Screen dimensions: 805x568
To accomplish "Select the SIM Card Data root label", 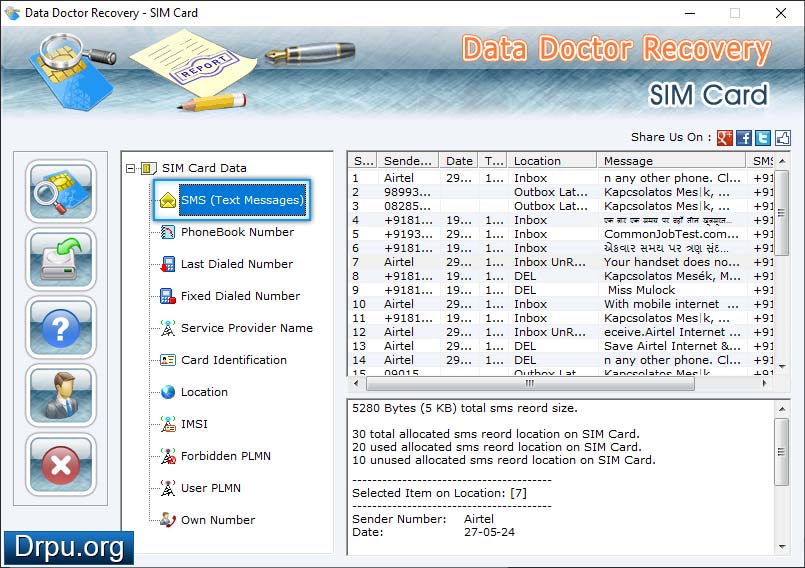I will 204,168.
